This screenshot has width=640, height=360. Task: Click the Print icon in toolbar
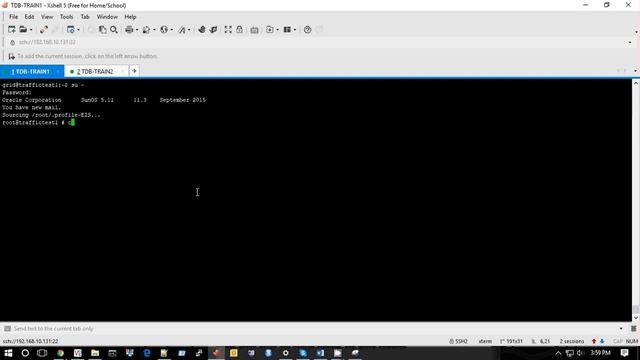click(129, 29)
